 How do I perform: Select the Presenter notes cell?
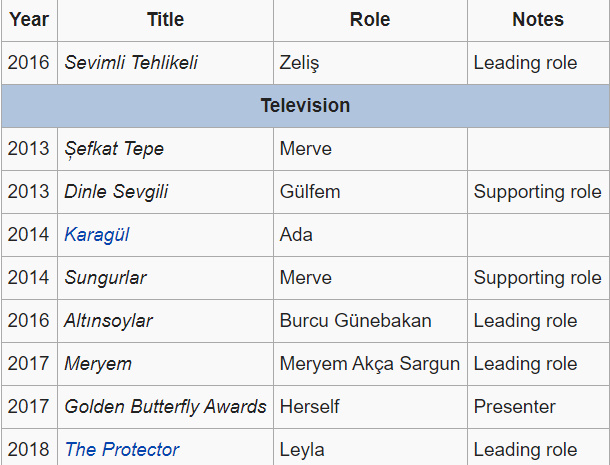click(x=515, y=407)
